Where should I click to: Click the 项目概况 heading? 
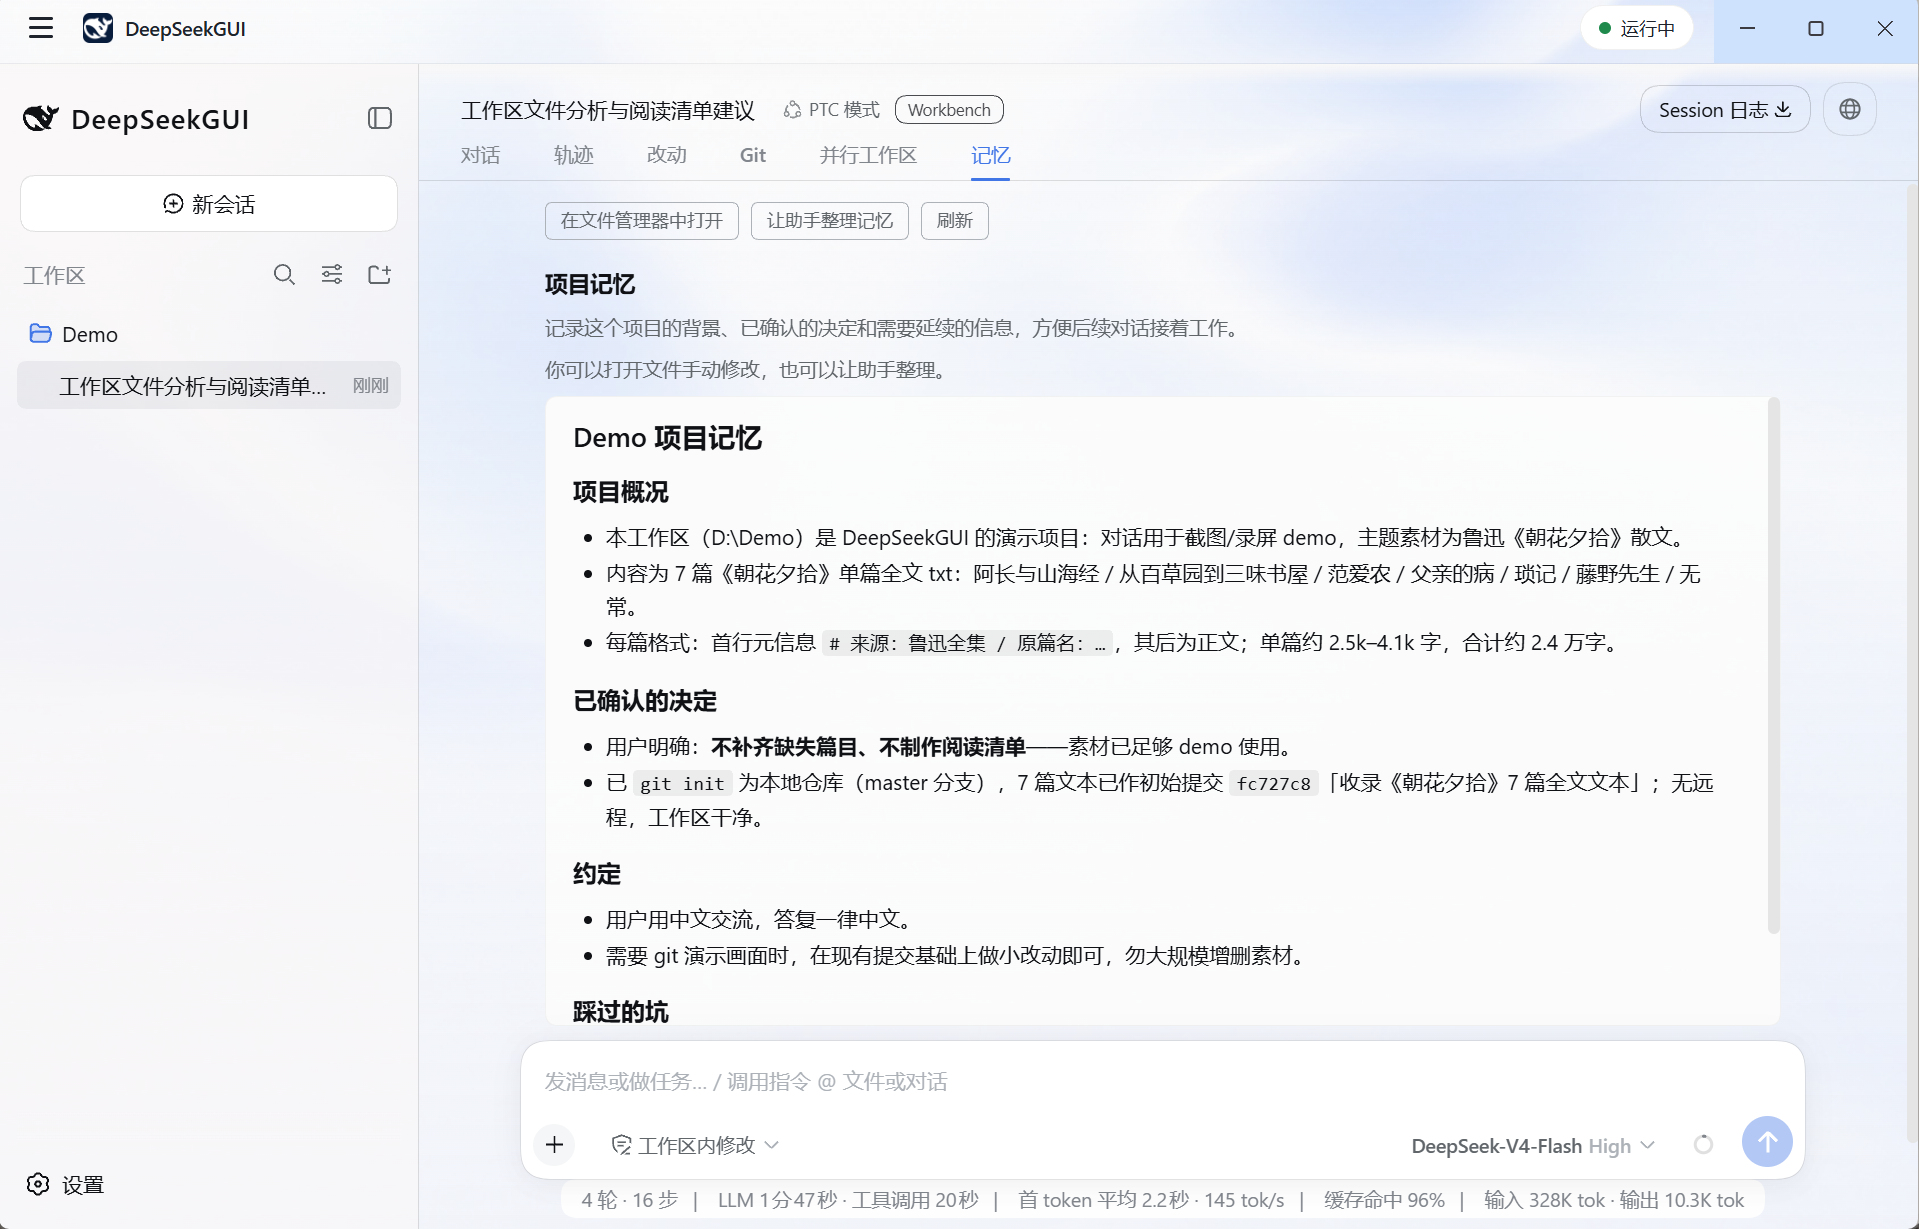(621, 492)
